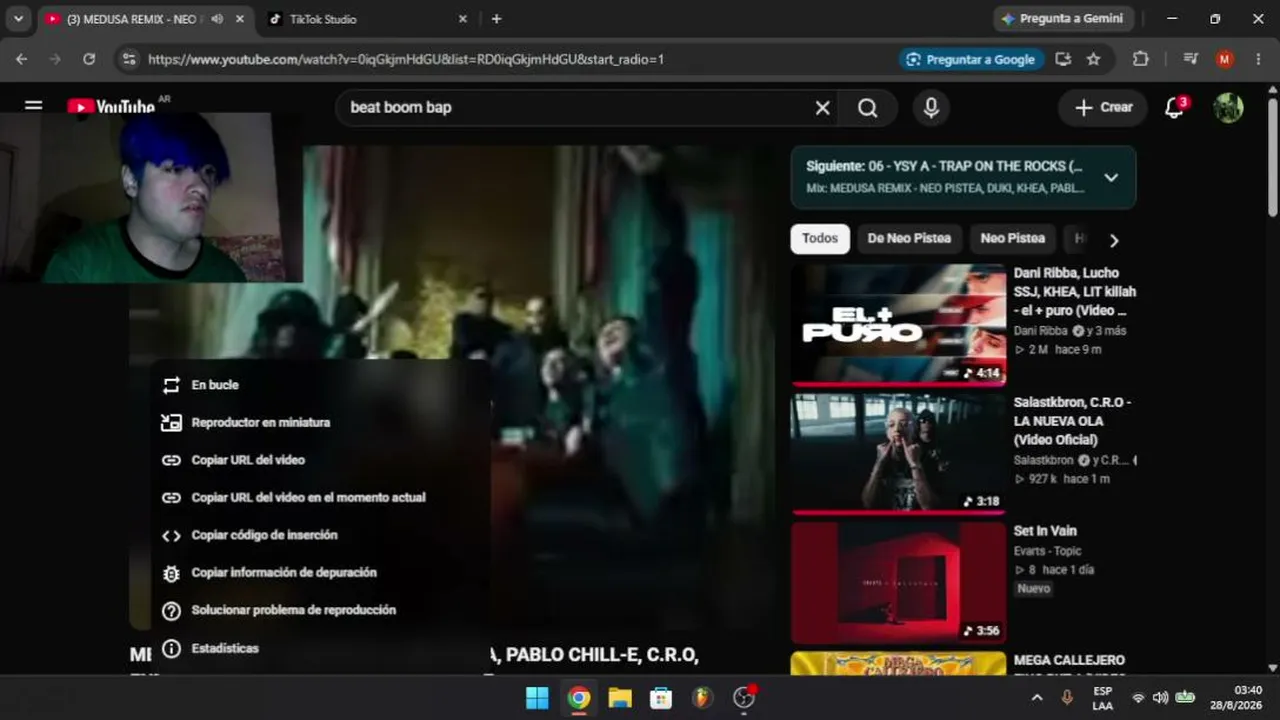
Task: Close the MEDUSA REMIX tab
Action: pyautogui.click(x=240, y=19)
